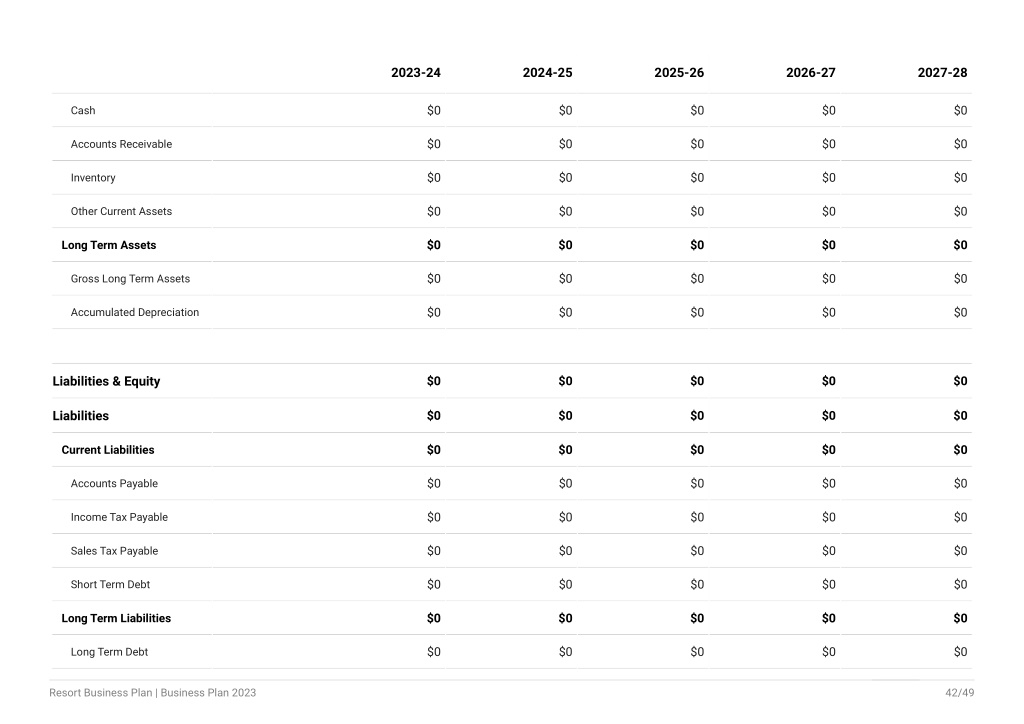
Task: Click the Long Term Assets heading
Action: click(x=109, y=245)
